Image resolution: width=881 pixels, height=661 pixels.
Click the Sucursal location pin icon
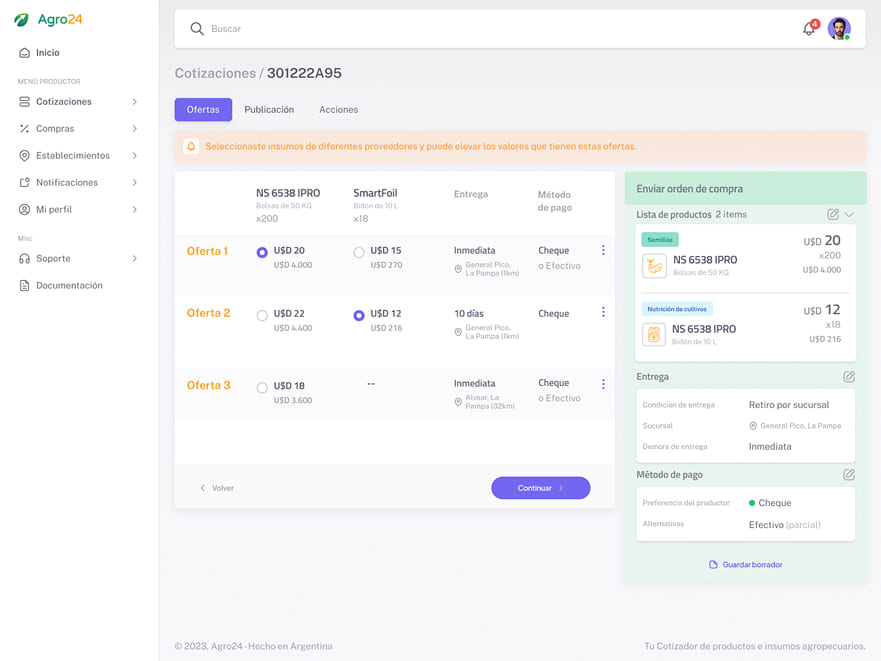pyautogui.click(x=753, y=426)
